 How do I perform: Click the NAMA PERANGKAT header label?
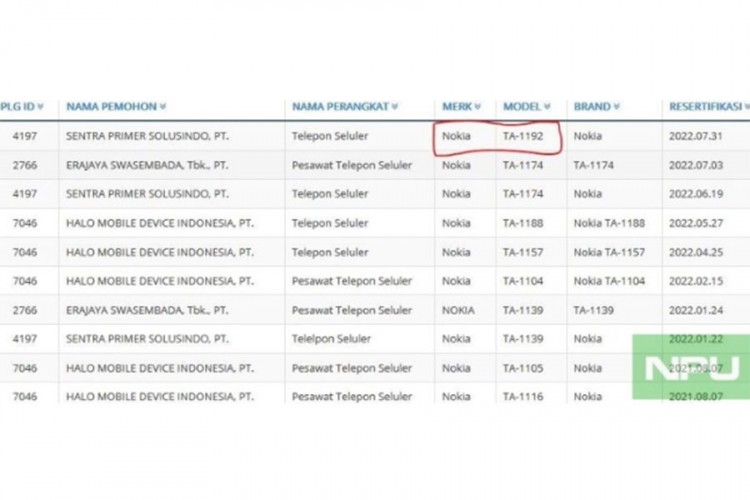341,107
